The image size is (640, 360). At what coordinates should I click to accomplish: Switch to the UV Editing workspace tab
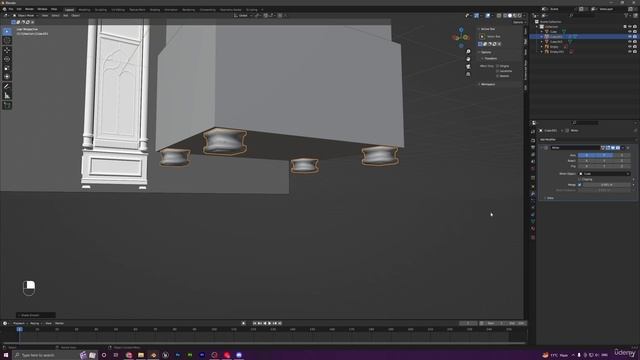118,9
